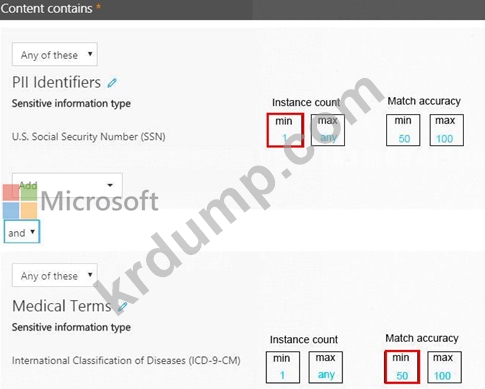Set ICD-9-CM instance count min field
This screenshot has width=485, height=389.
click(283, 367)
